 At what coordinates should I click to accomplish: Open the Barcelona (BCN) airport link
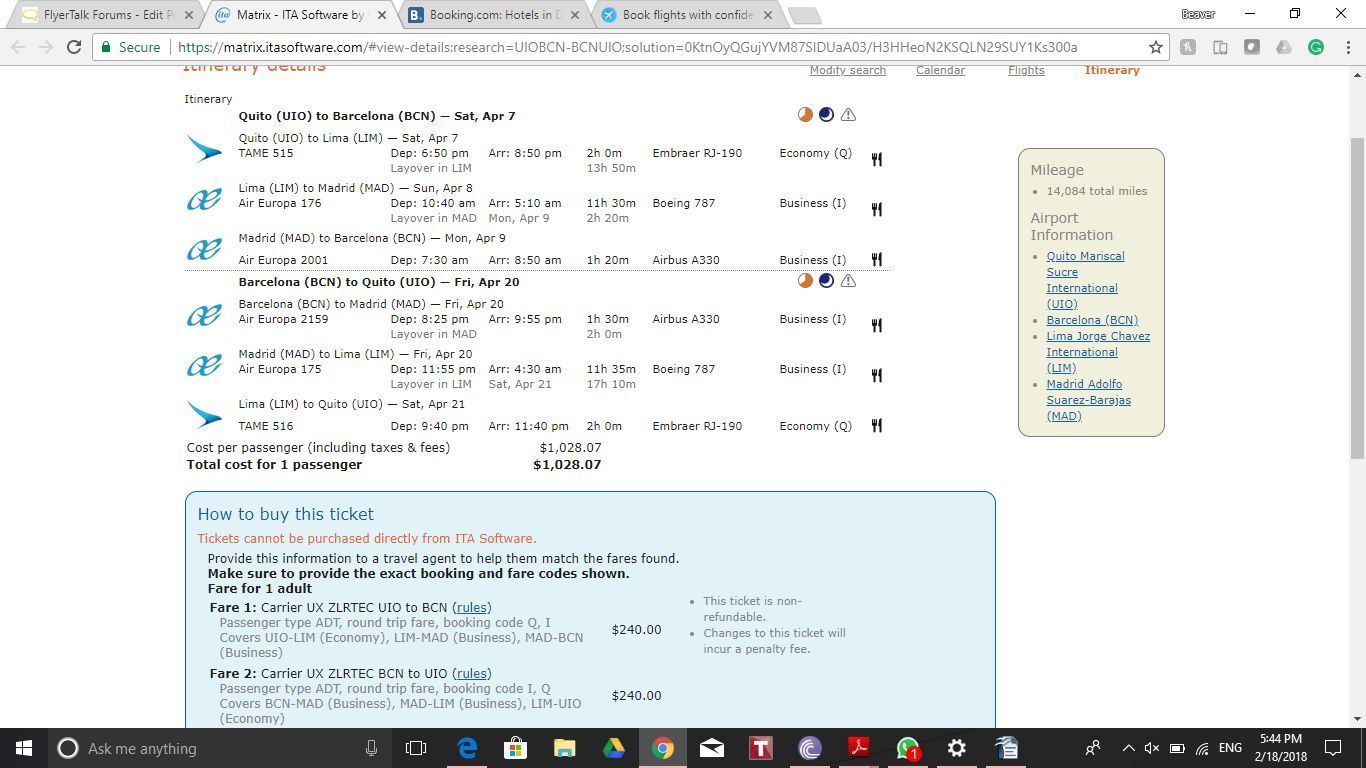(x=1092, y=320)
